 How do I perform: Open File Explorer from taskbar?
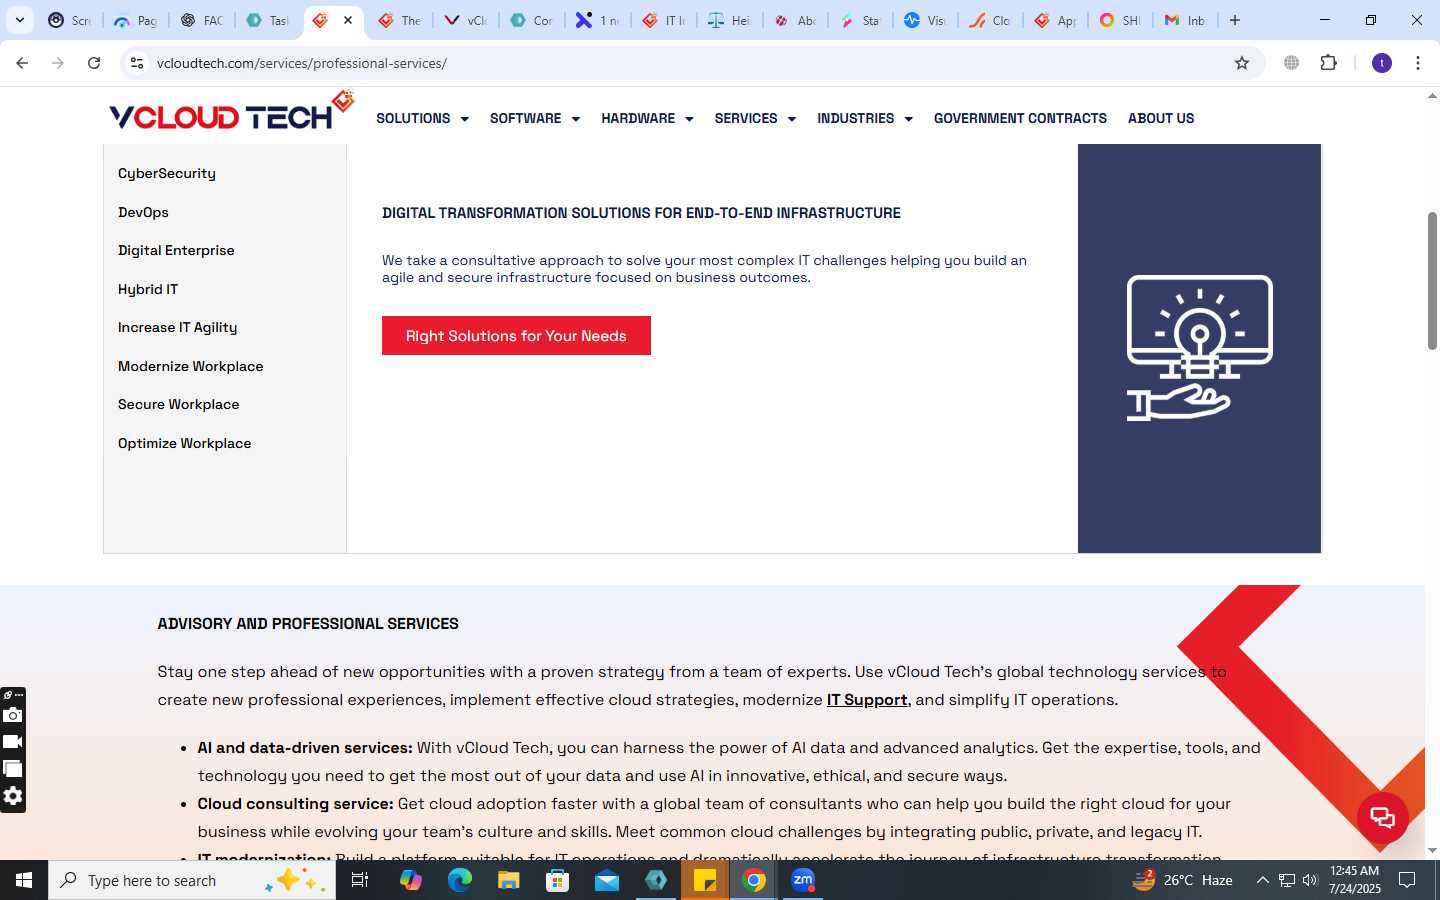point(508,880)
